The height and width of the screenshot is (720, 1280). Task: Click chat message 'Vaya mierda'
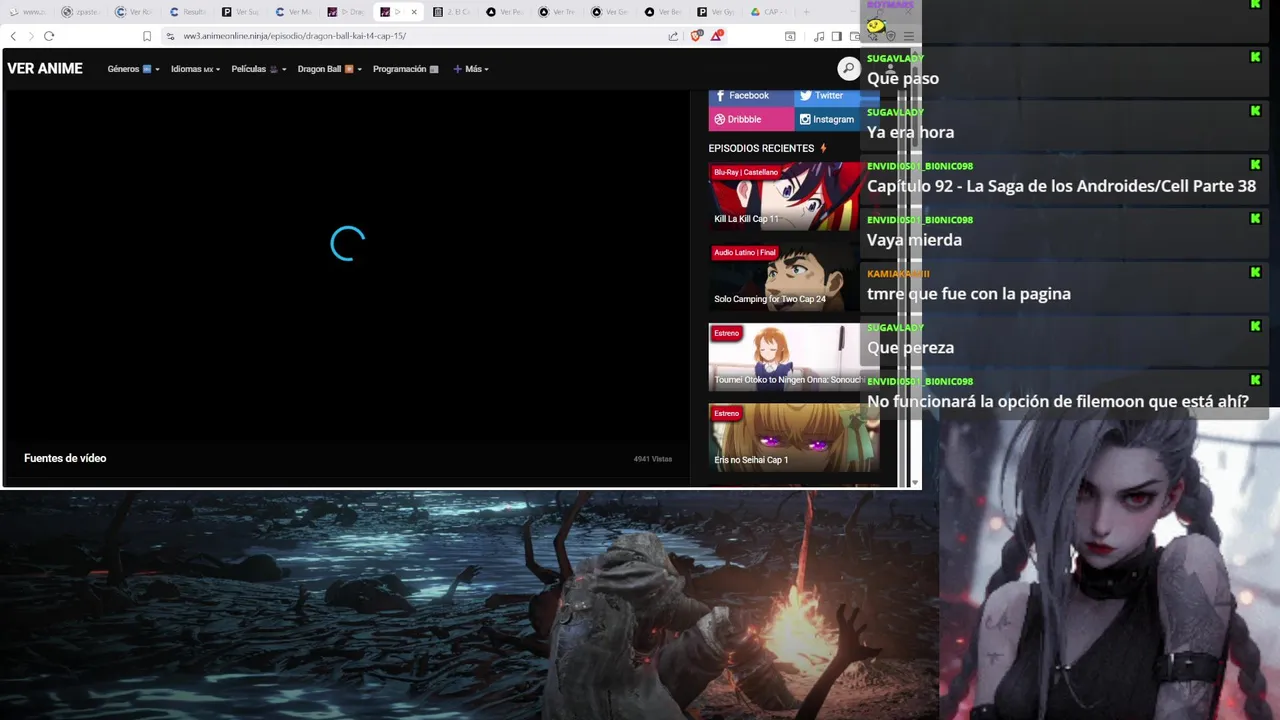[914, 240]
